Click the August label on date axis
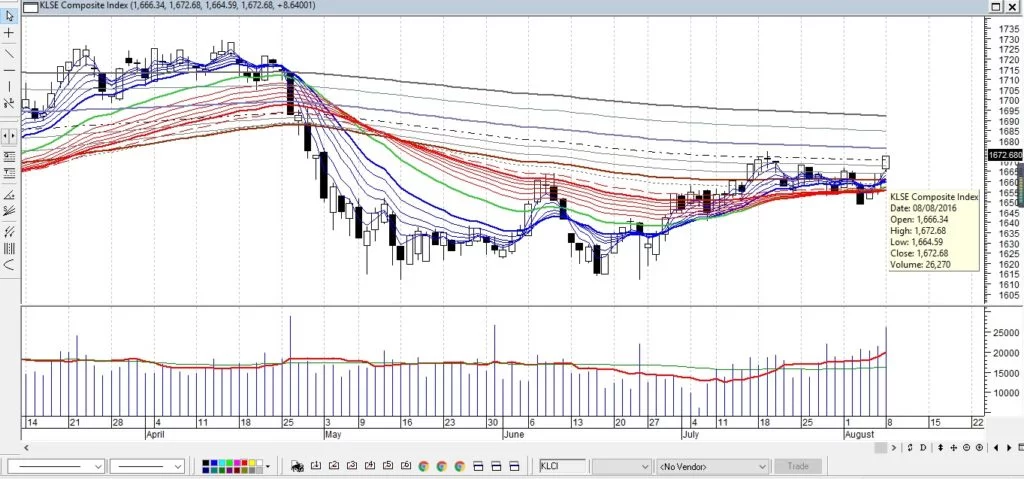This screenshot has height=479, width=1024. pyautogui.click(x=859, y=434)
